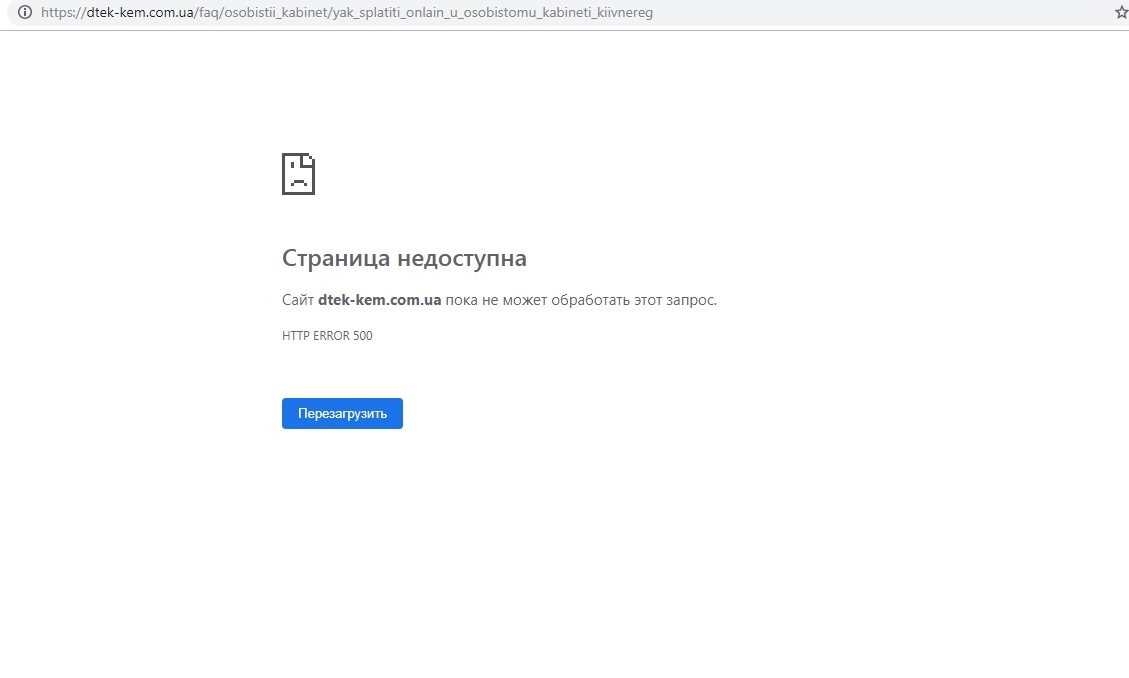1129x678 pixels.
Task: Click the folded-corner page graphic above the heading
Action: point(298,173)
